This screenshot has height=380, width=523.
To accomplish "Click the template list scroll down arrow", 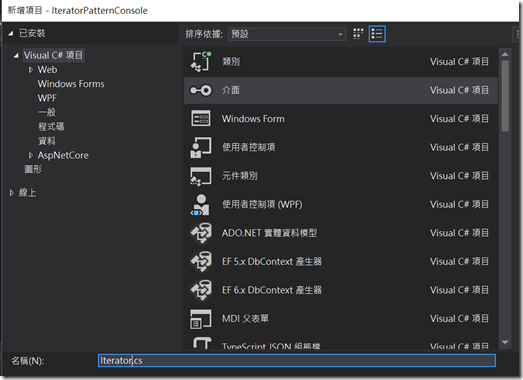I will pos(505,342).
